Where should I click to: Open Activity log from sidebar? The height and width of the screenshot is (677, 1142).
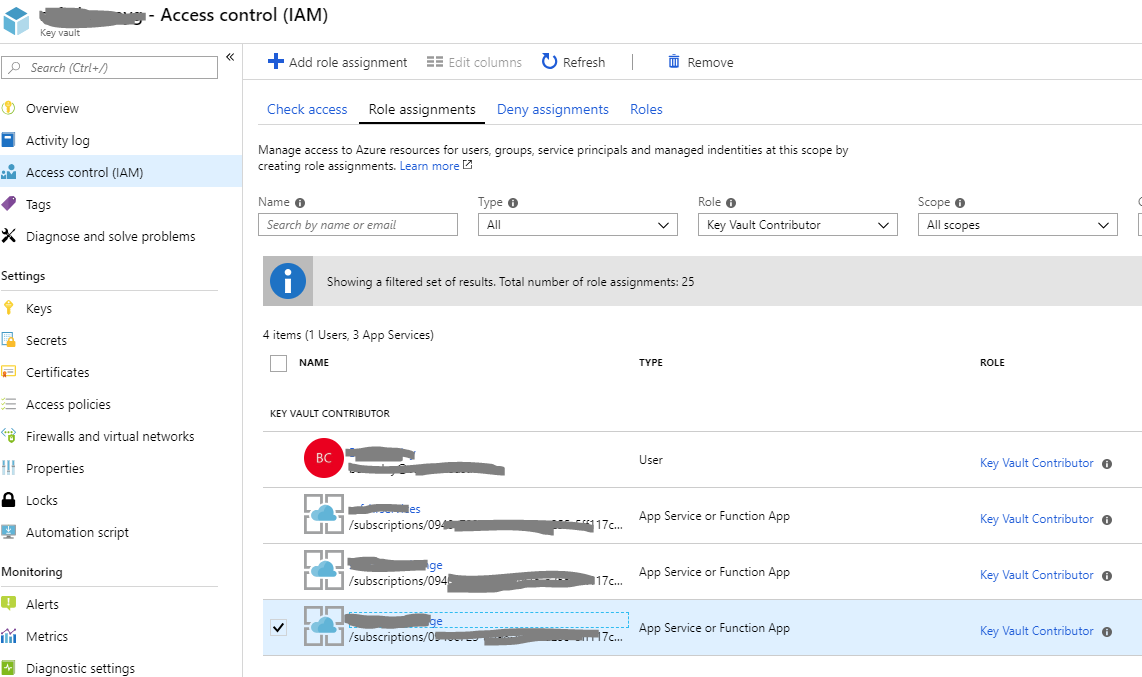58,140
